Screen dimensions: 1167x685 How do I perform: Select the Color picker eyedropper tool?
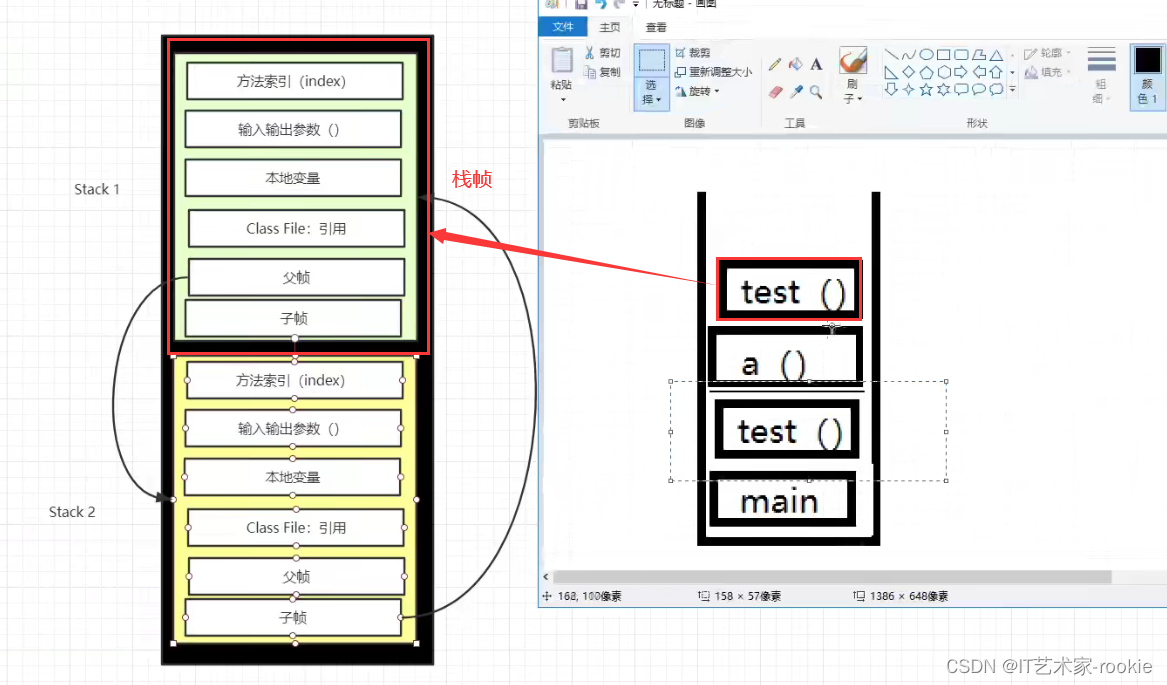coord(796,92)
